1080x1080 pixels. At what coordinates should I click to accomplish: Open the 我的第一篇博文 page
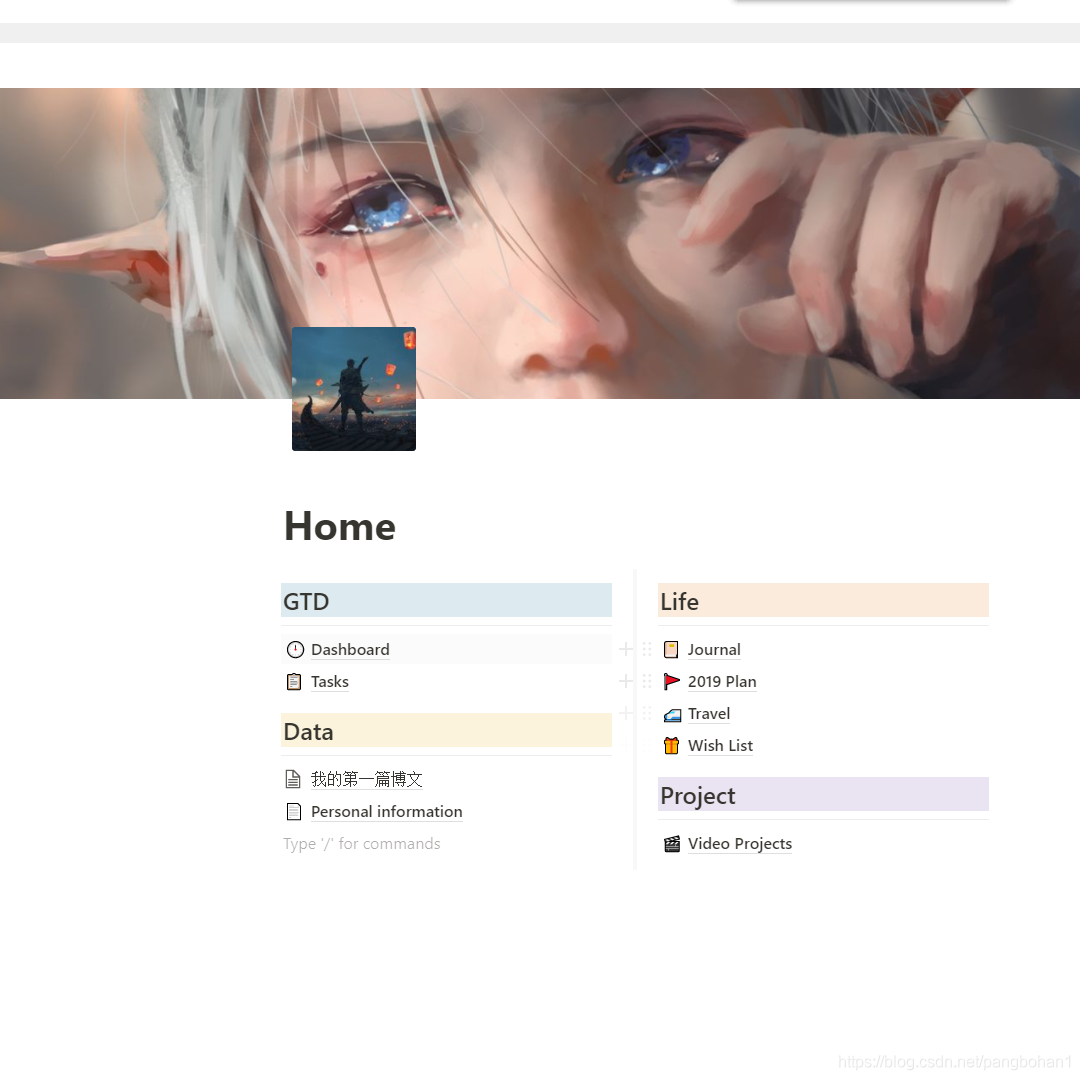[x=366, y=779]
